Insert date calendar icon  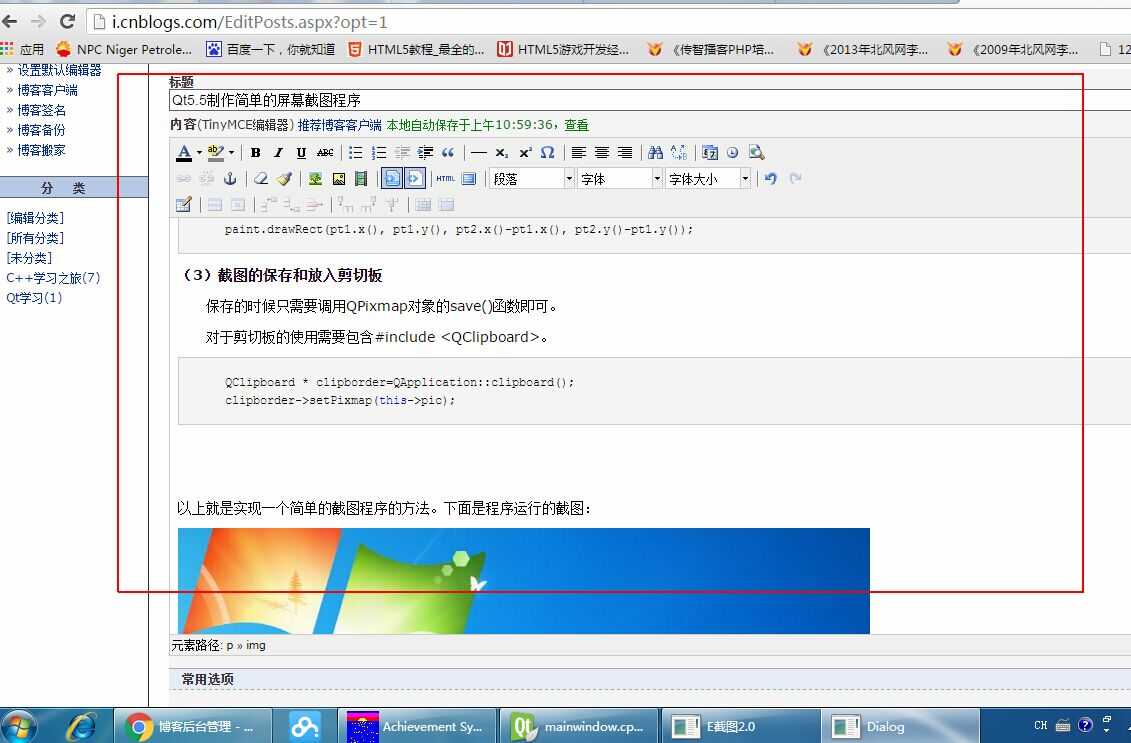(710, 152)
